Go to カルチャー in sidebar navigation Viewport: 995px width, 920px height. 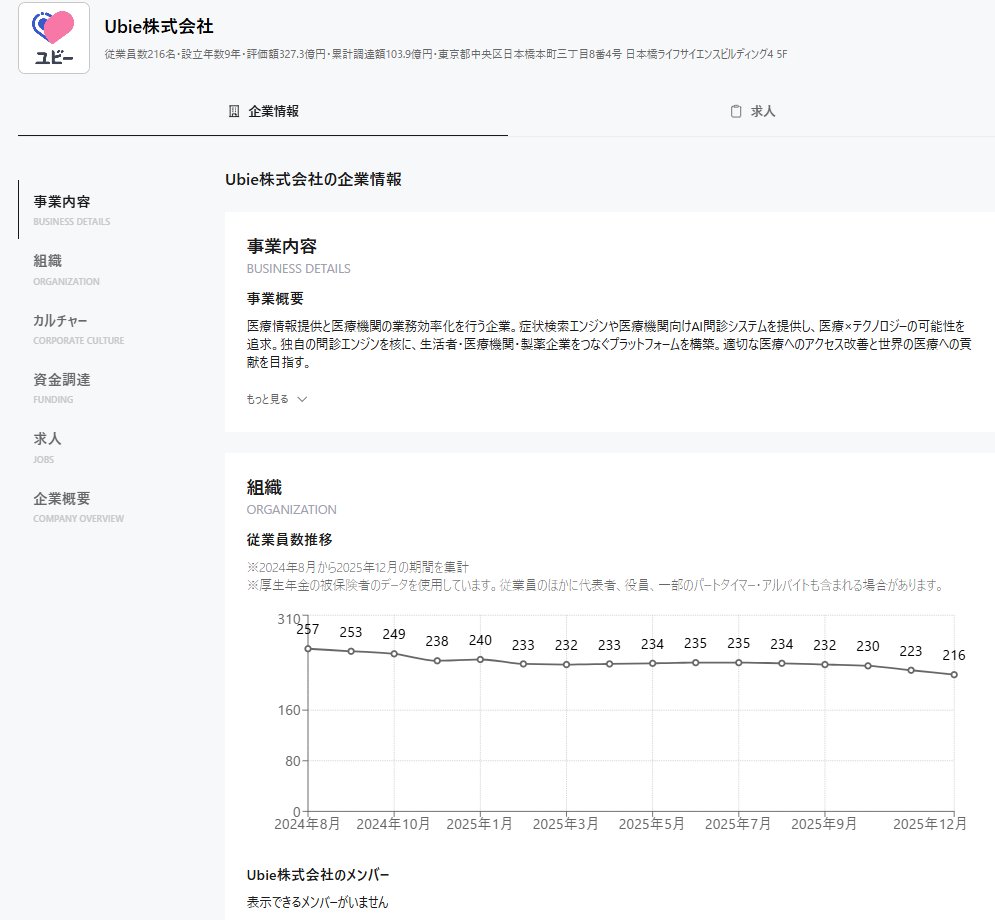[78, 328]
